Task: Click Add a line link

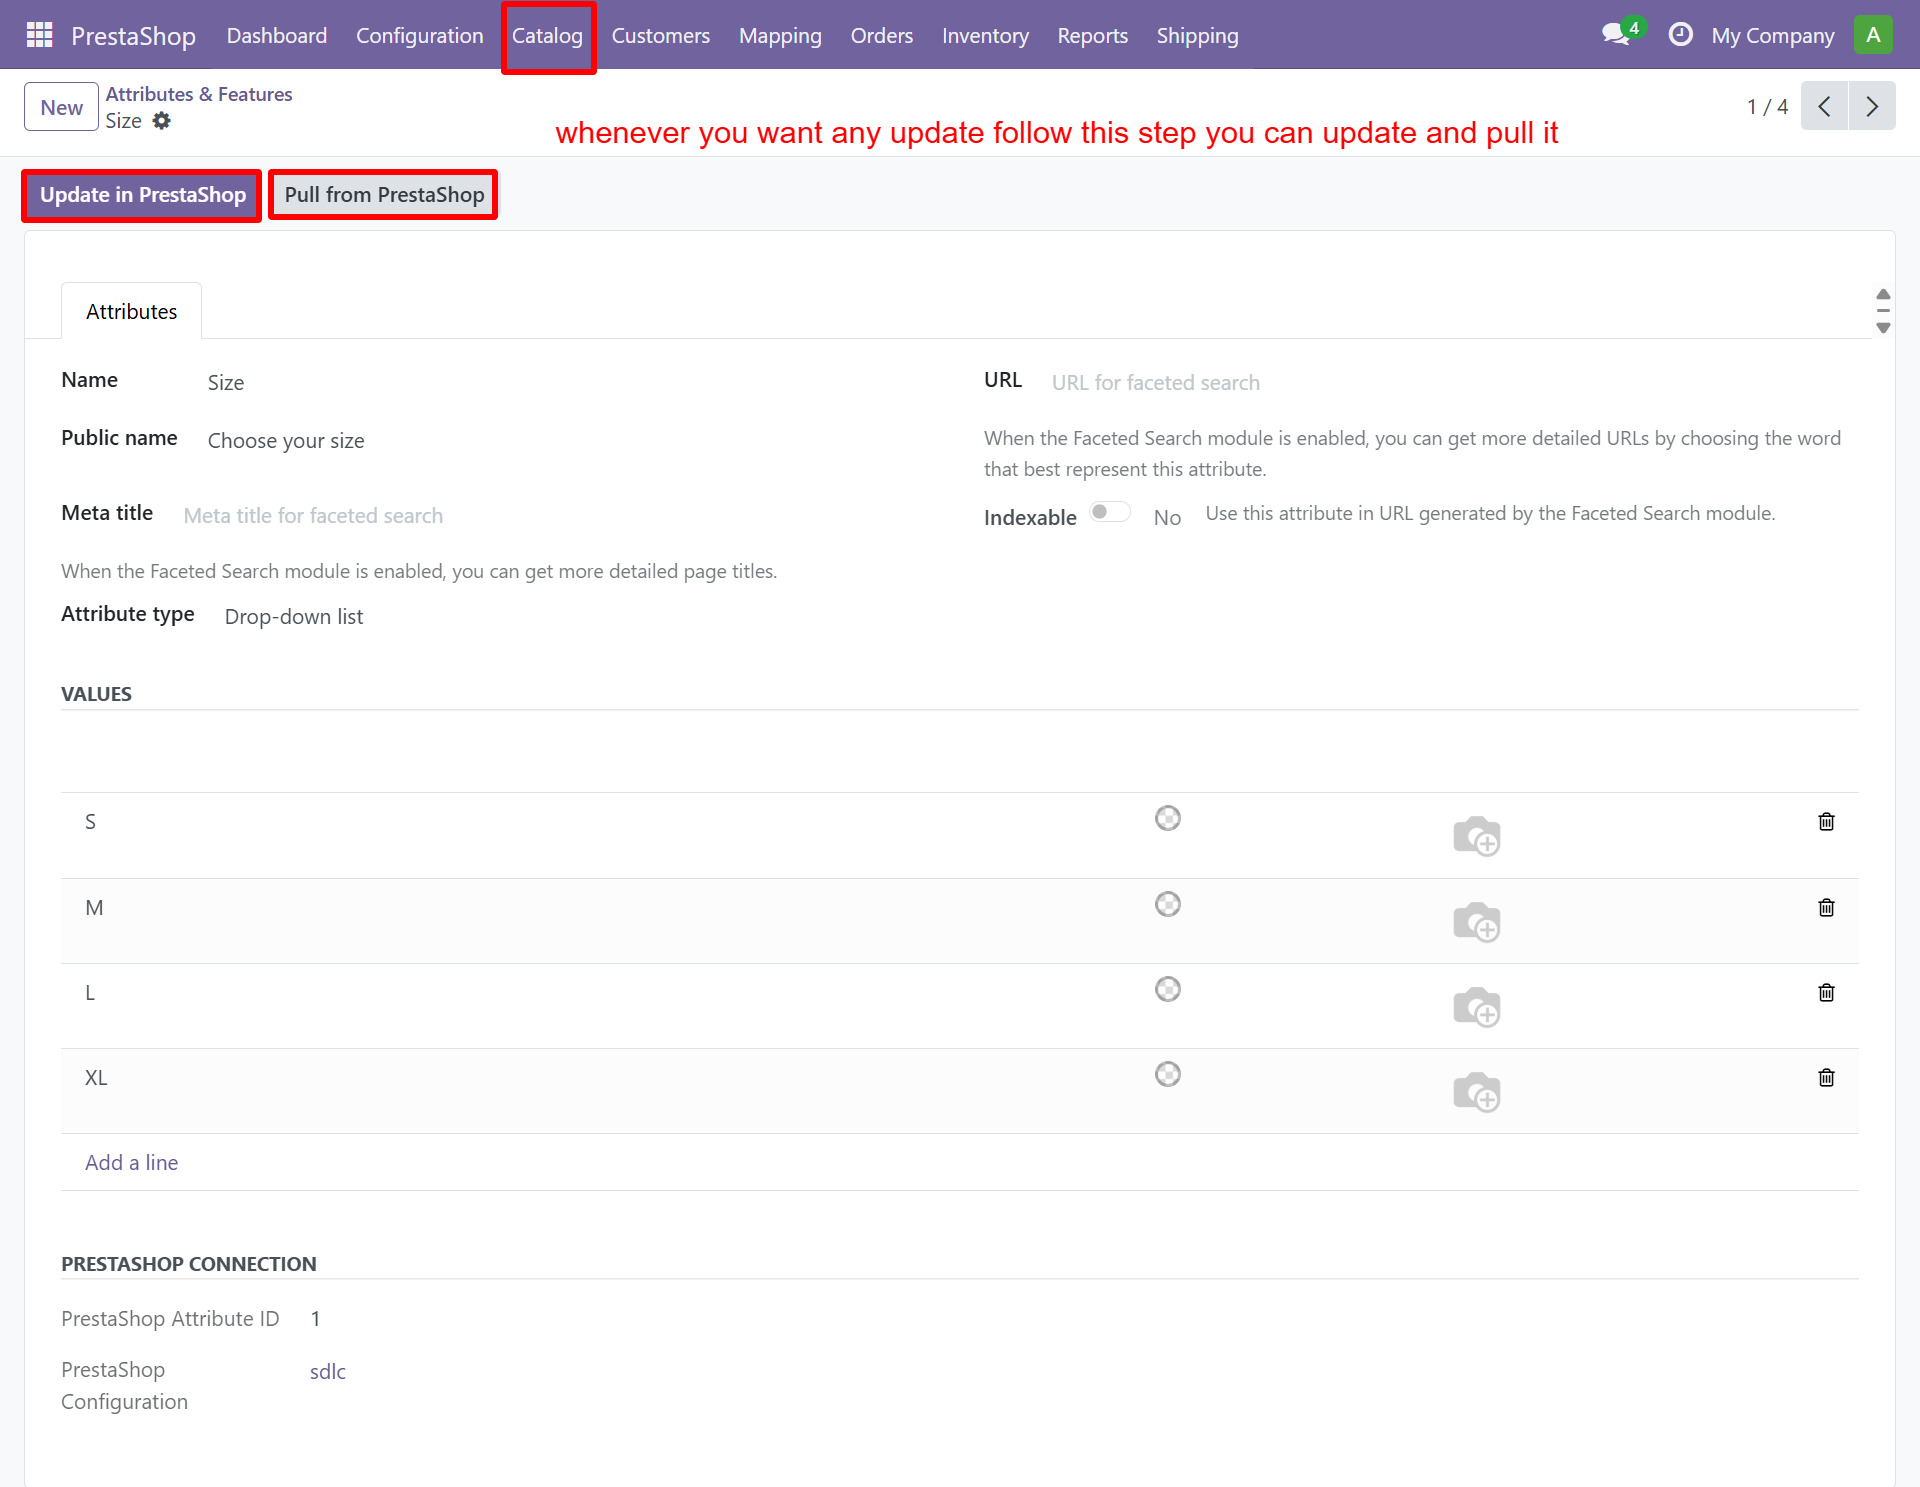Action: 131,1163
